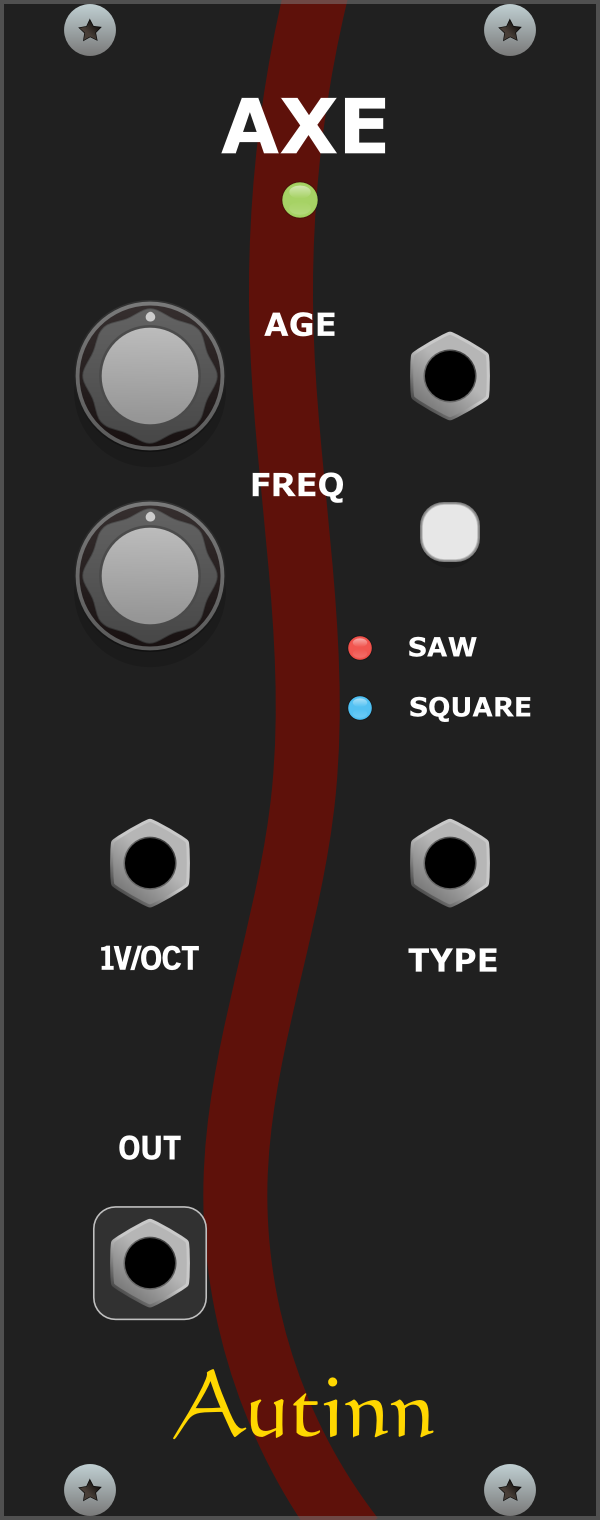Click the AXE module title
Screen dimensions: 600x1520
[305, 128]
